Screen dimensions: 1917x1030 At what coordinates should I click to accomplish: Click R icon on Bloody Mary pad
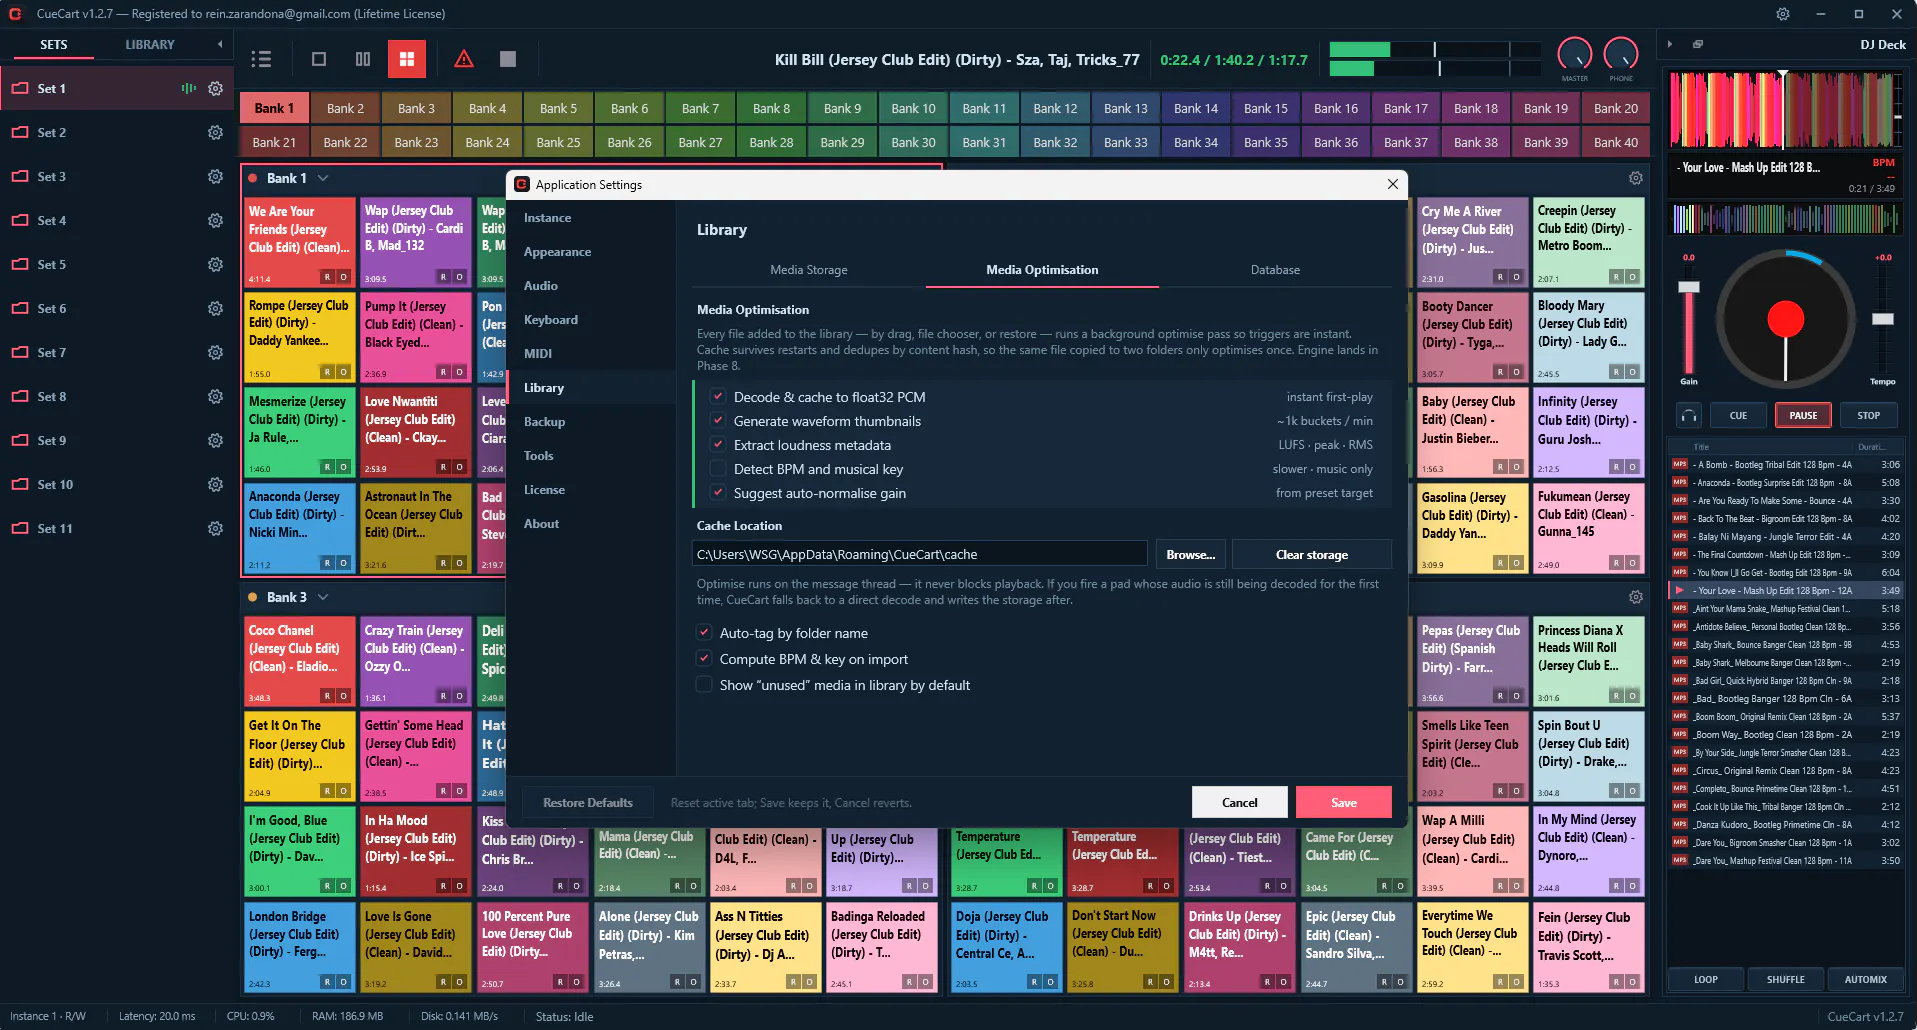point(1615,372)
